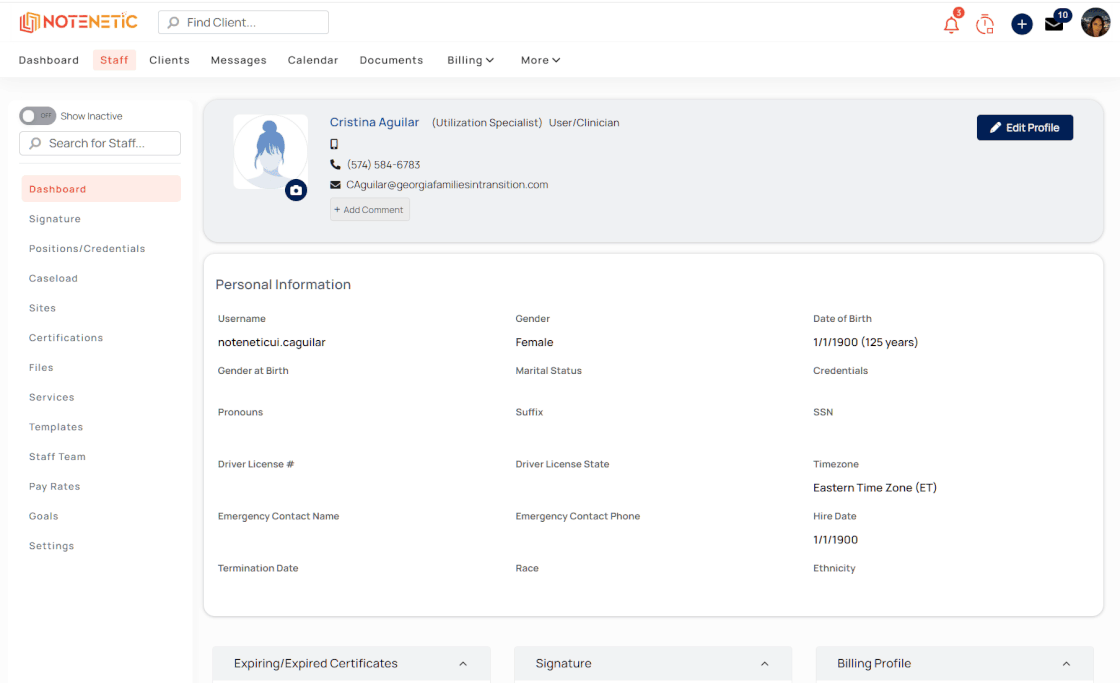1120x683 pixels.
Task: Expand the More dropdown menu
Action: click(540, 60)
